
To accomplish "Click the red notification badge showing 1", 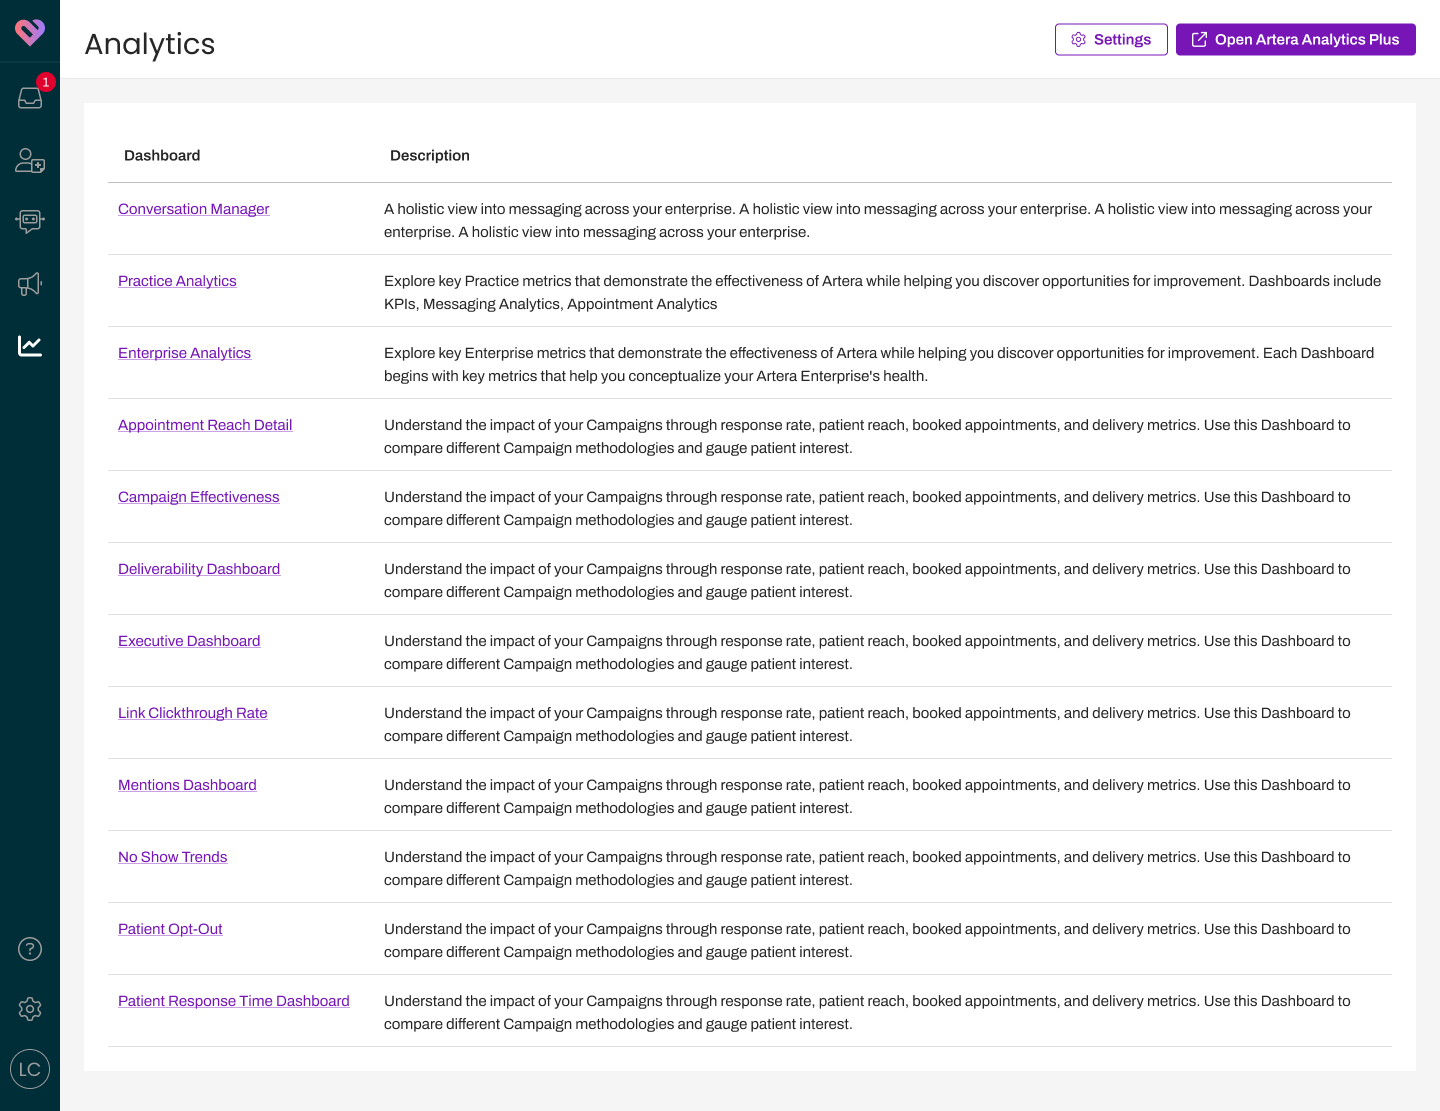I will click(45, 82).
